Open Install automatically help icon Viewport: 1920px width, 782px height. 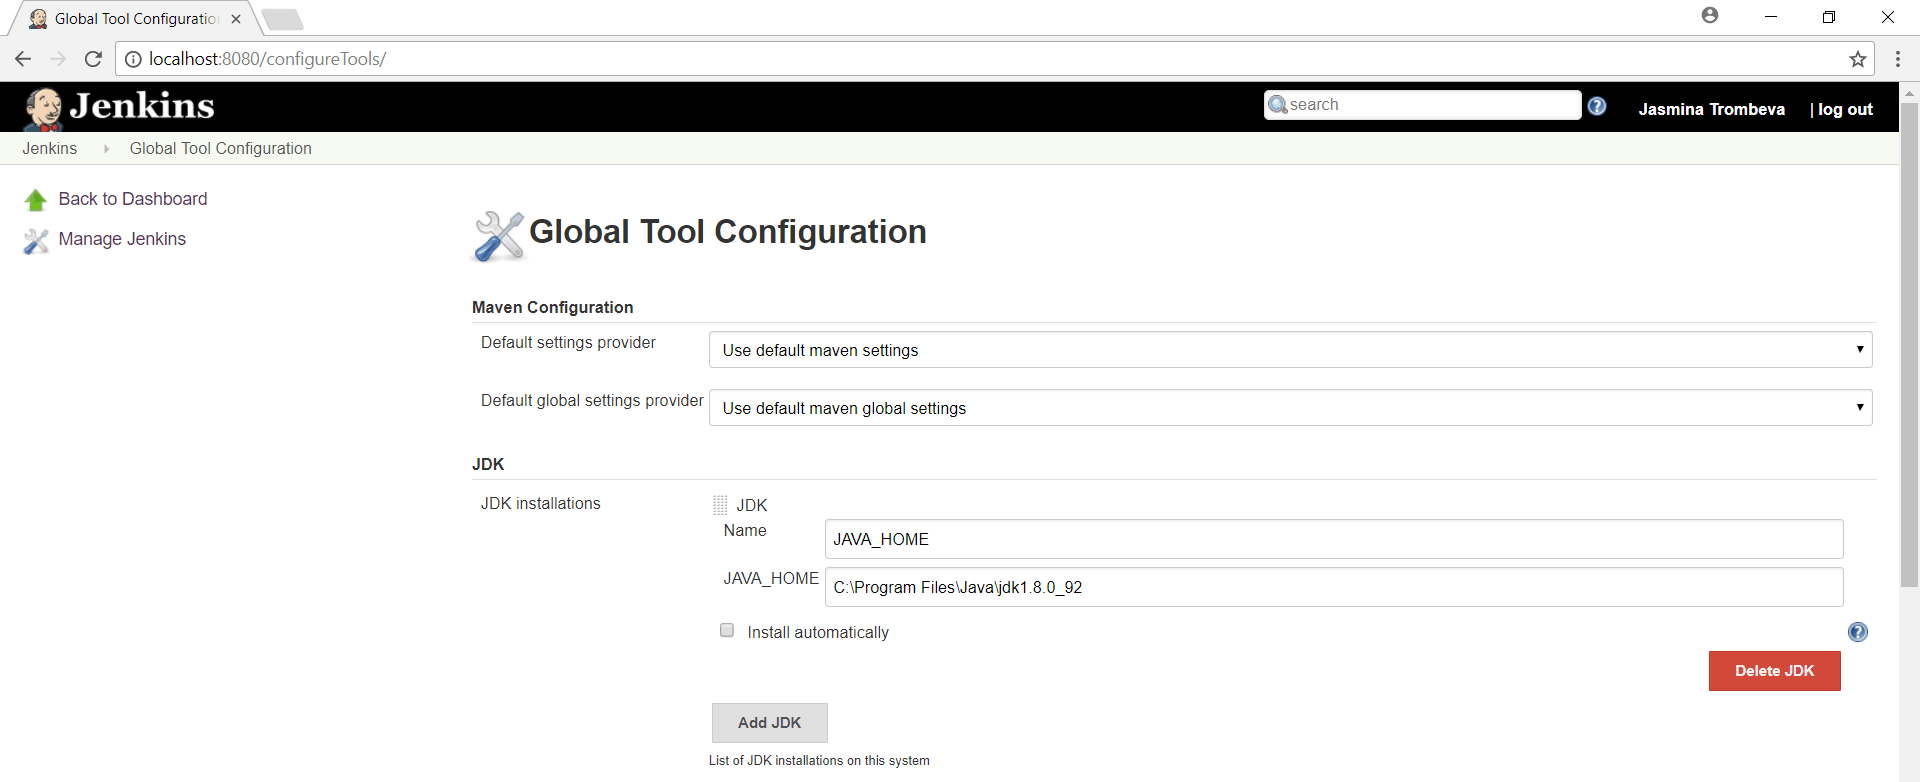pos(1858,632)
